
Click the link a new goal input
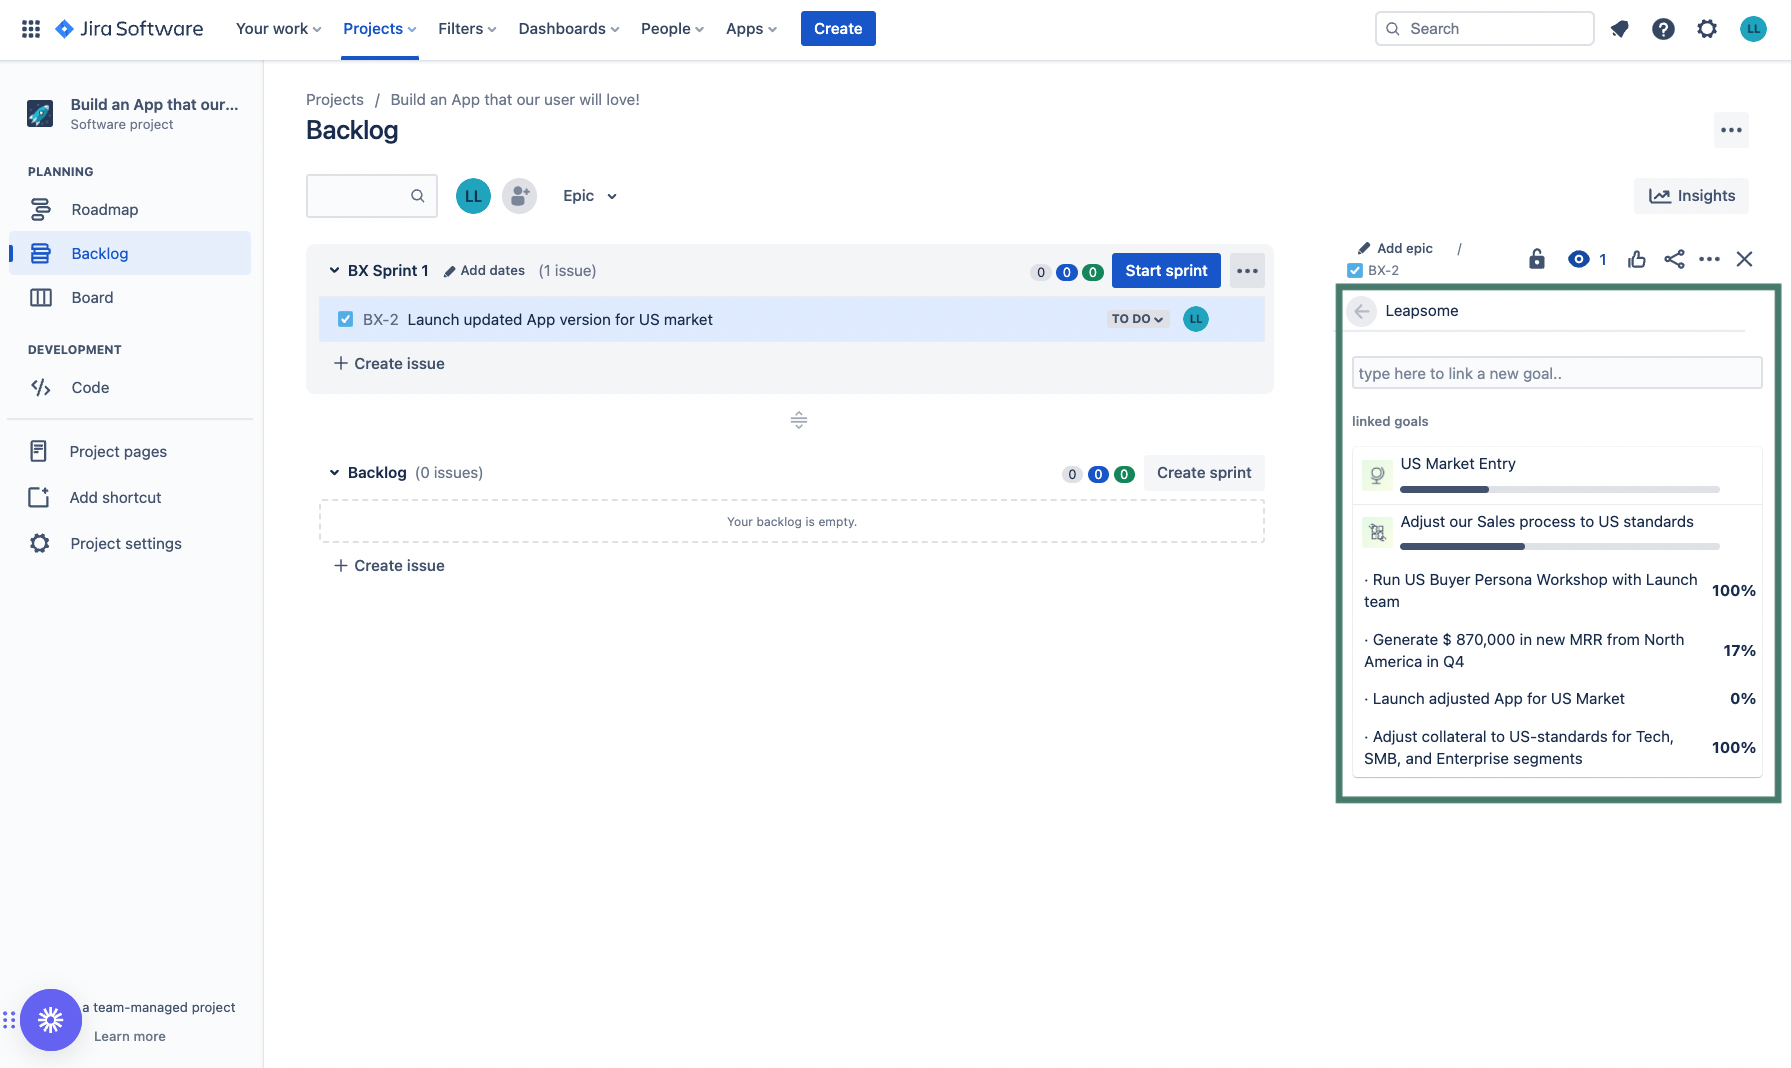click(x=1556, y=373)
